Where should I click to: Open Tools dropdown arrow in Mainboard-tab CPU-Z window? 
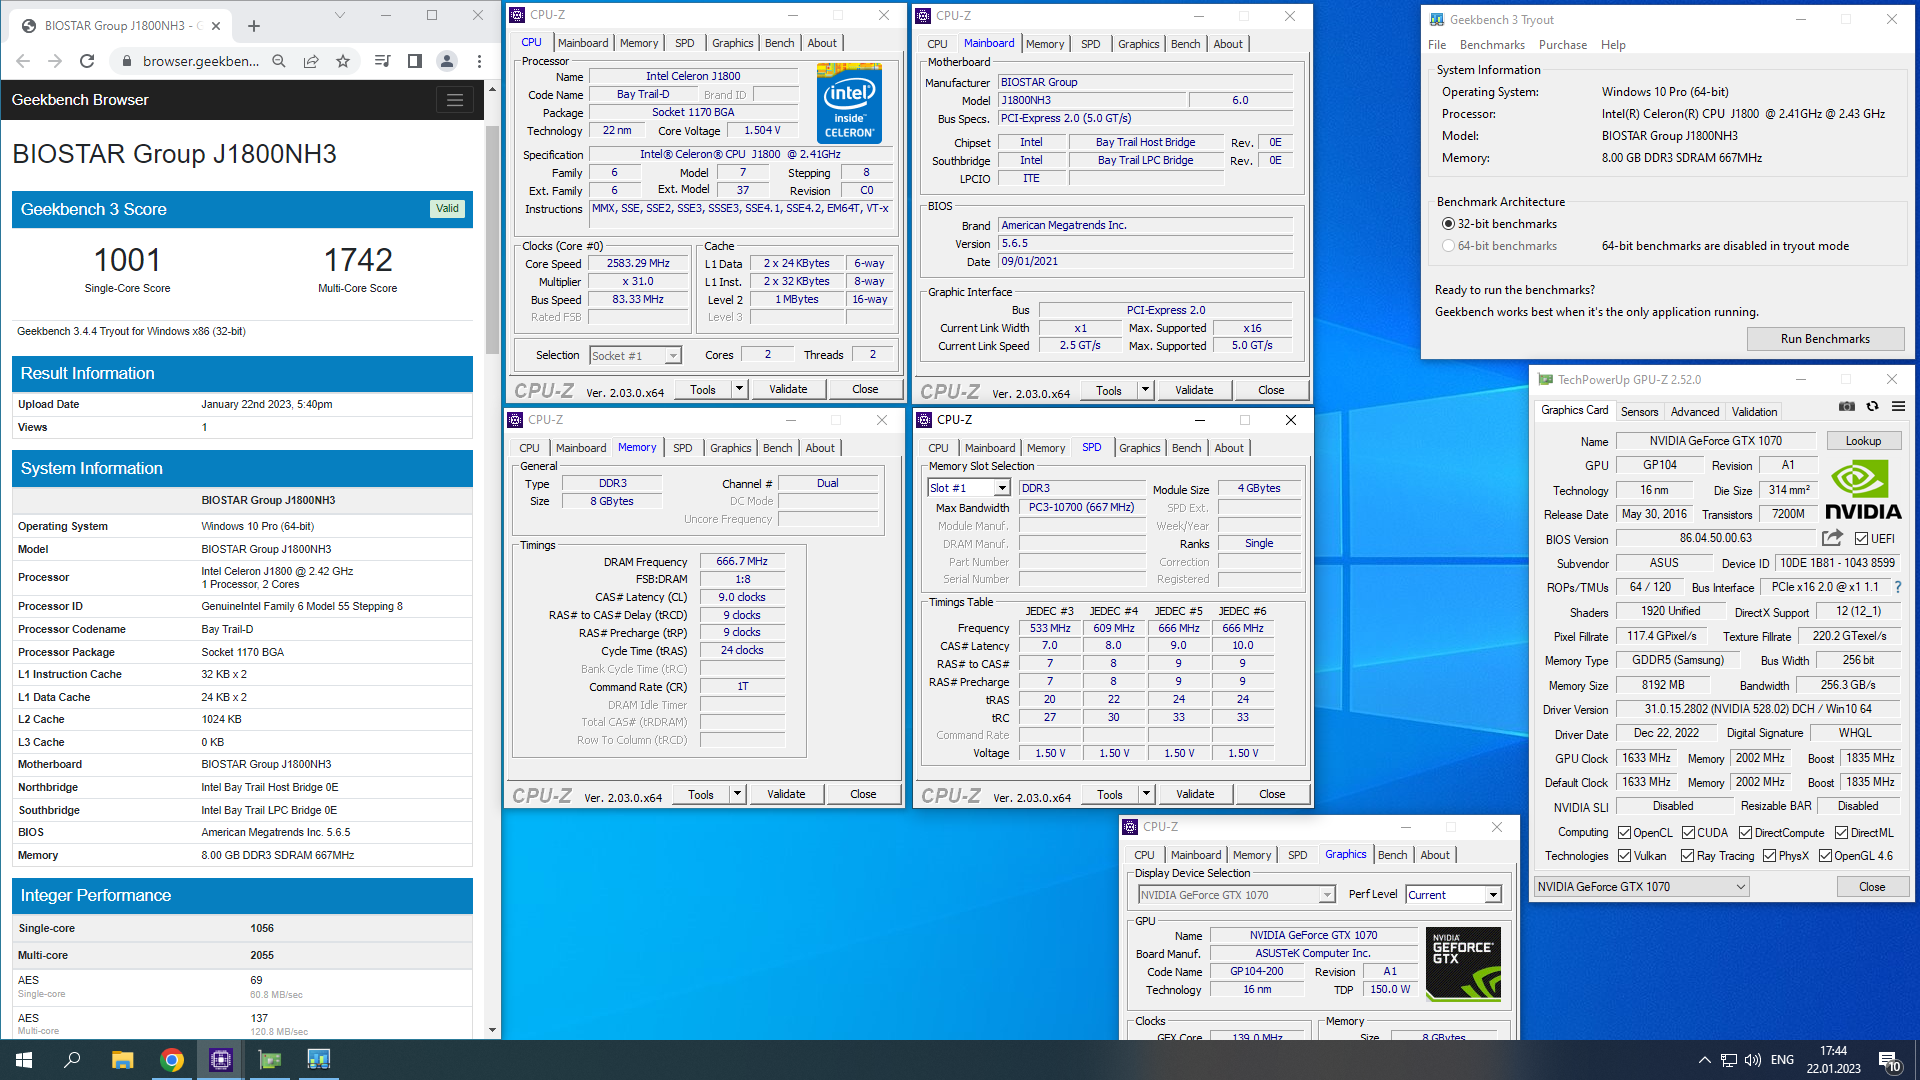1146,390
